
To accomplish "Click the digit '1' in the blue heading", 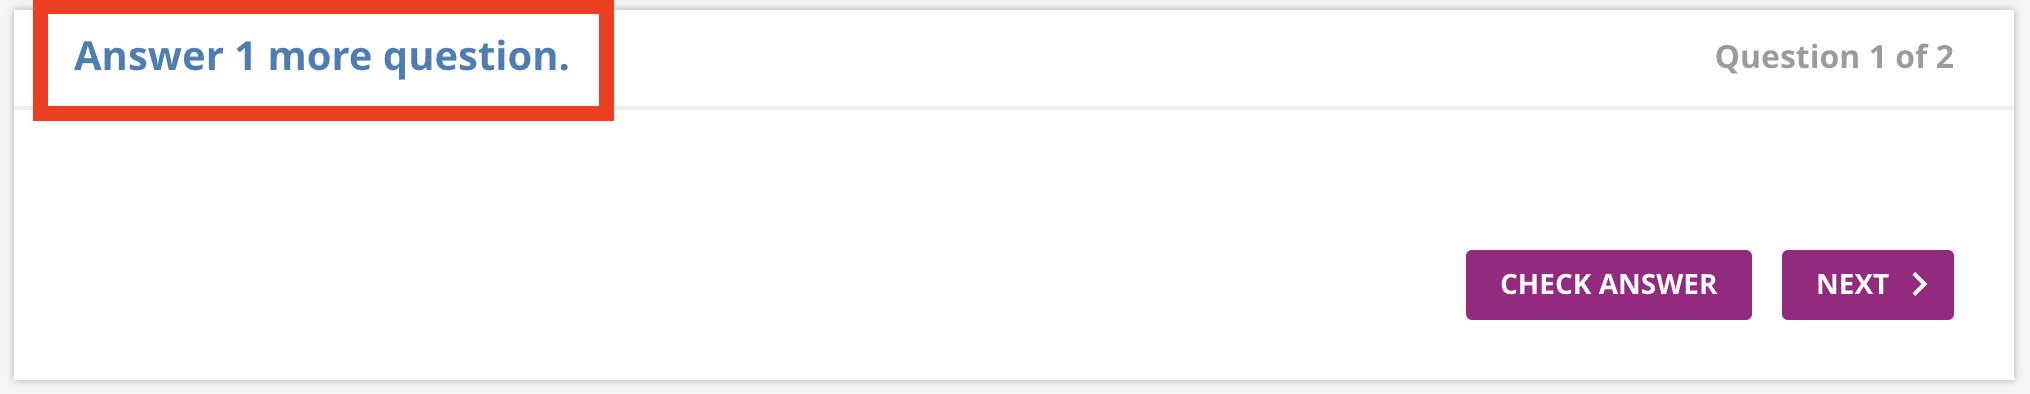I will coord(246,56).
